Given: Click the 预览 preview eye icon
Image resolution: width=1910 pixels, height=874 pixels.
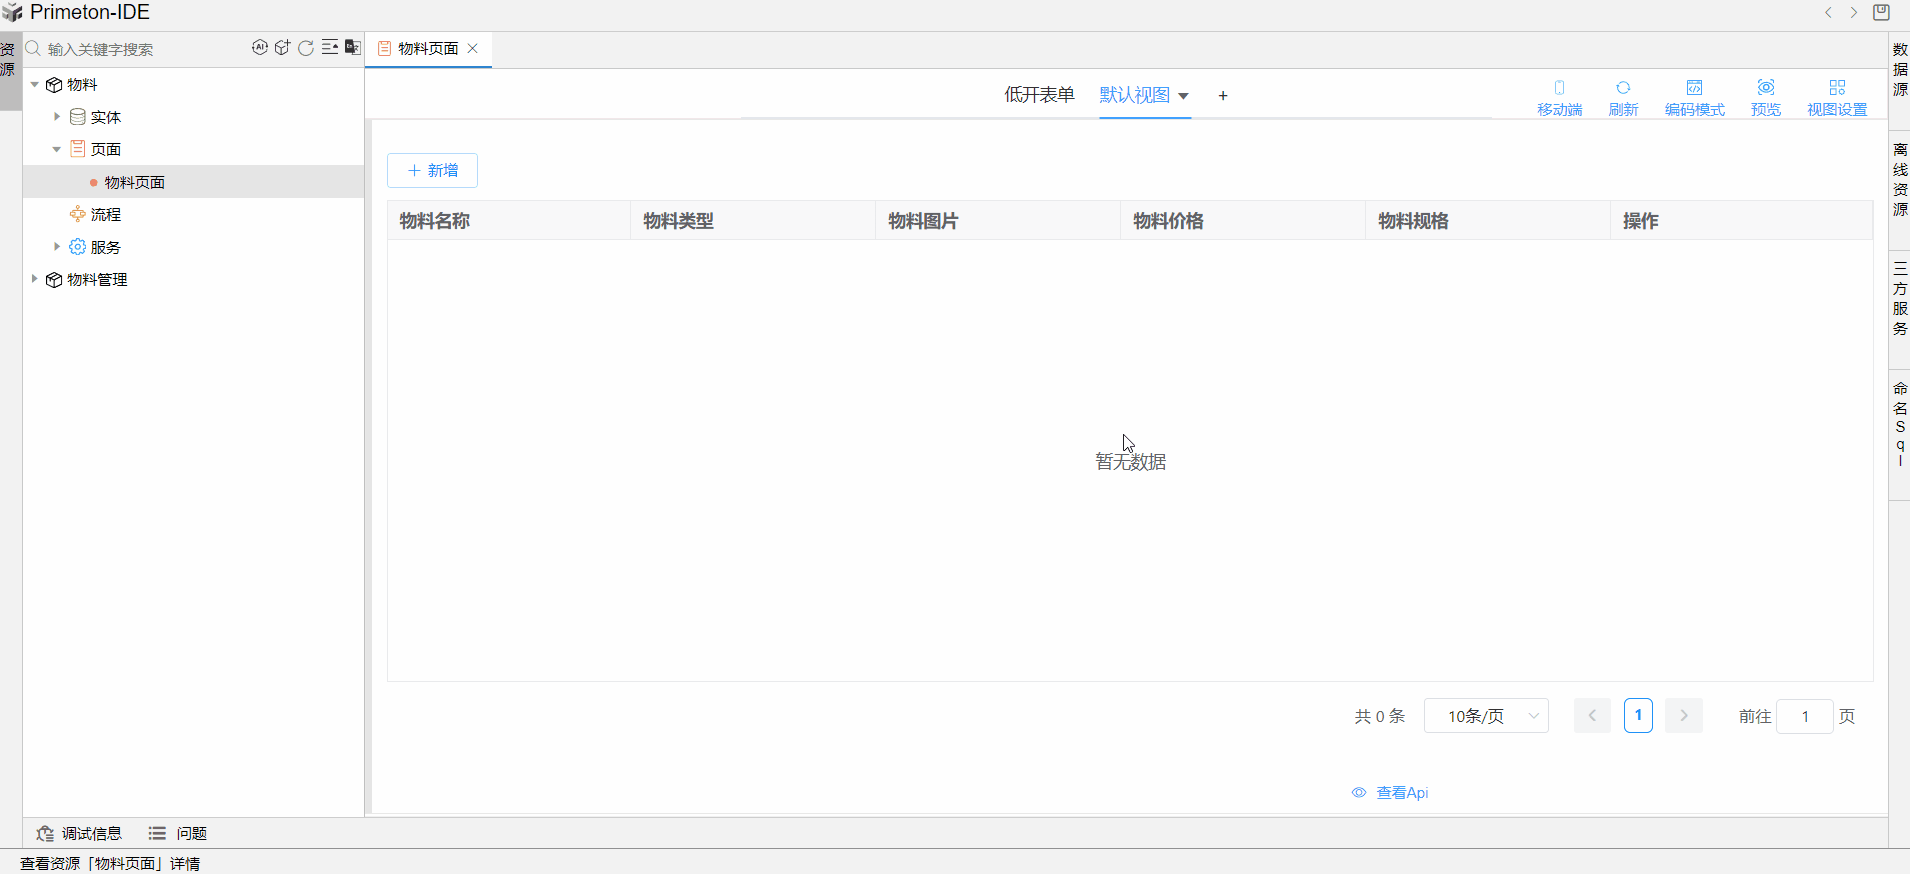Looking at the screenshot, I should click(x=1765, y=97).
